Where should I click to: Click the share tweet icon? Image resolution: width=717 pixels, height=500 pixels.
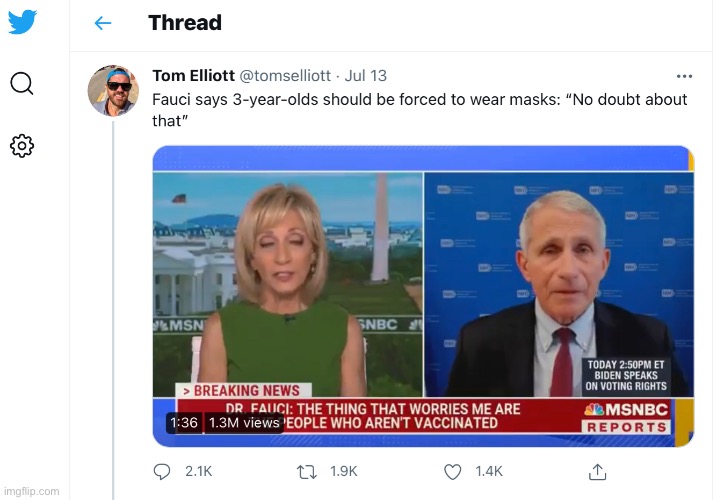(x=597, y=471)
